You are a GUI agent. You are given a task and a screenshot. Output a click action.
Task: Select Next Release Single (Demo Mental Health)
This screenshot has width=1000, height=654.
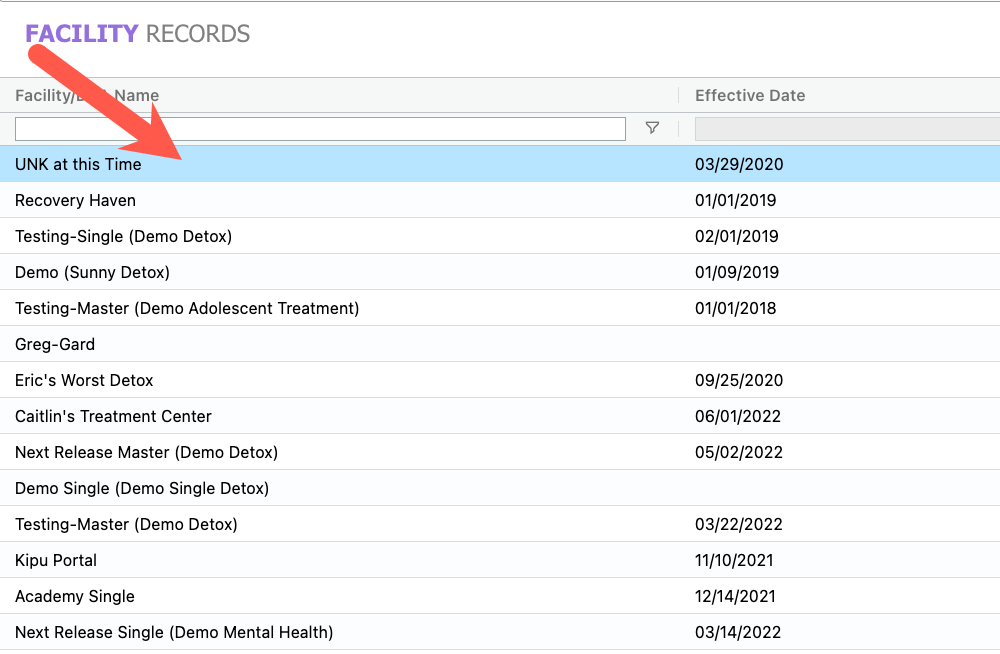click(174, 633)
